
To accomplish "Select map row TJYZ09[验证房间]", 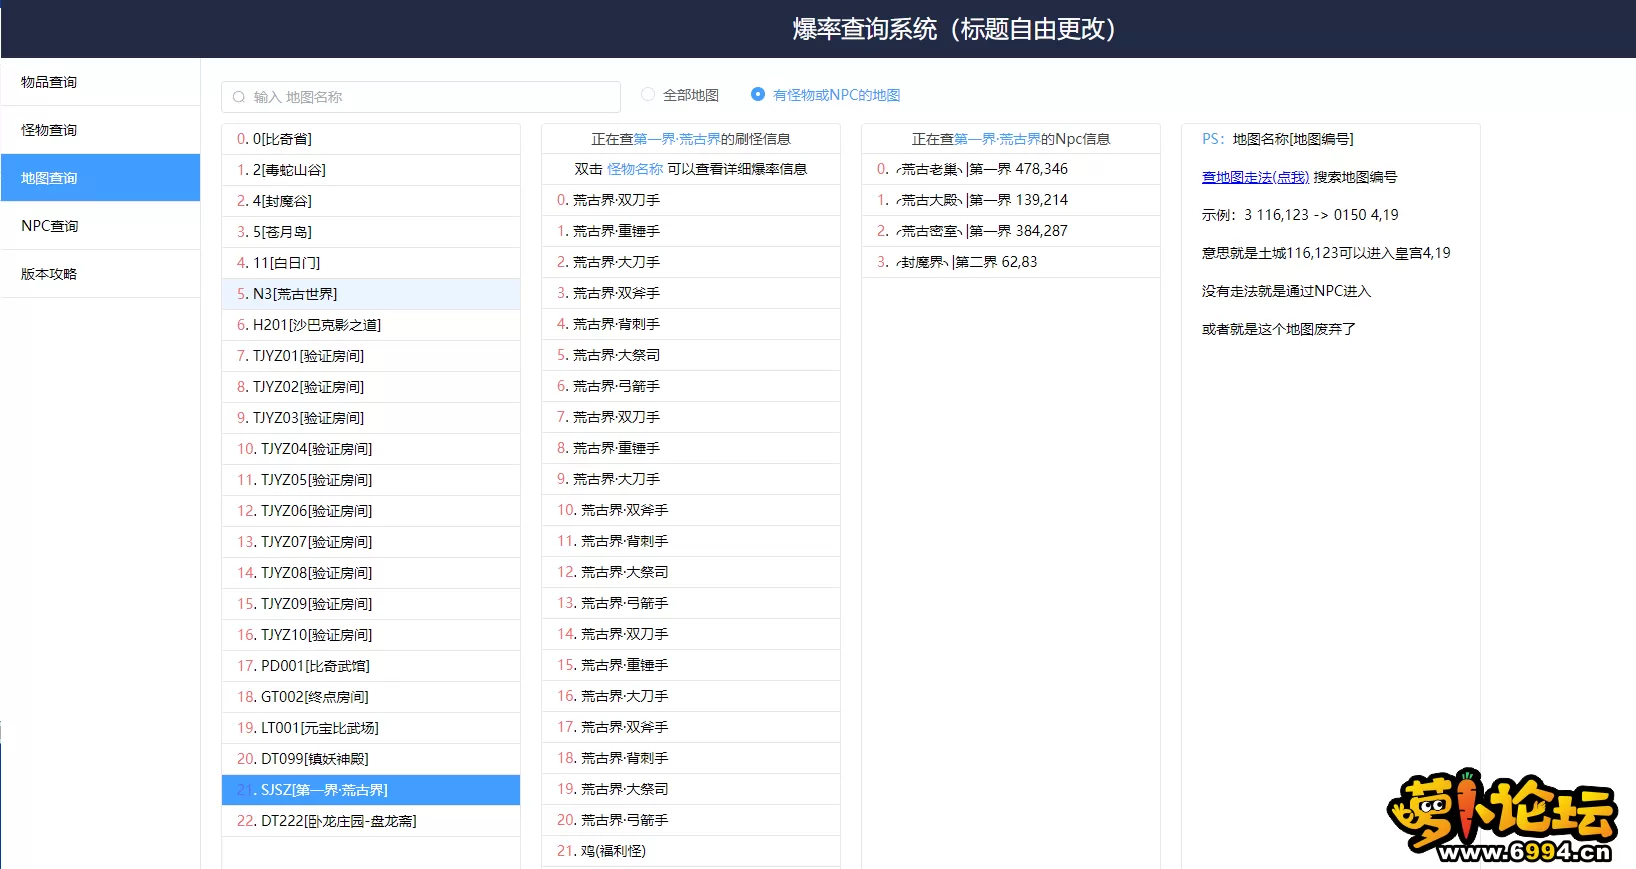I will click(371, 604).
